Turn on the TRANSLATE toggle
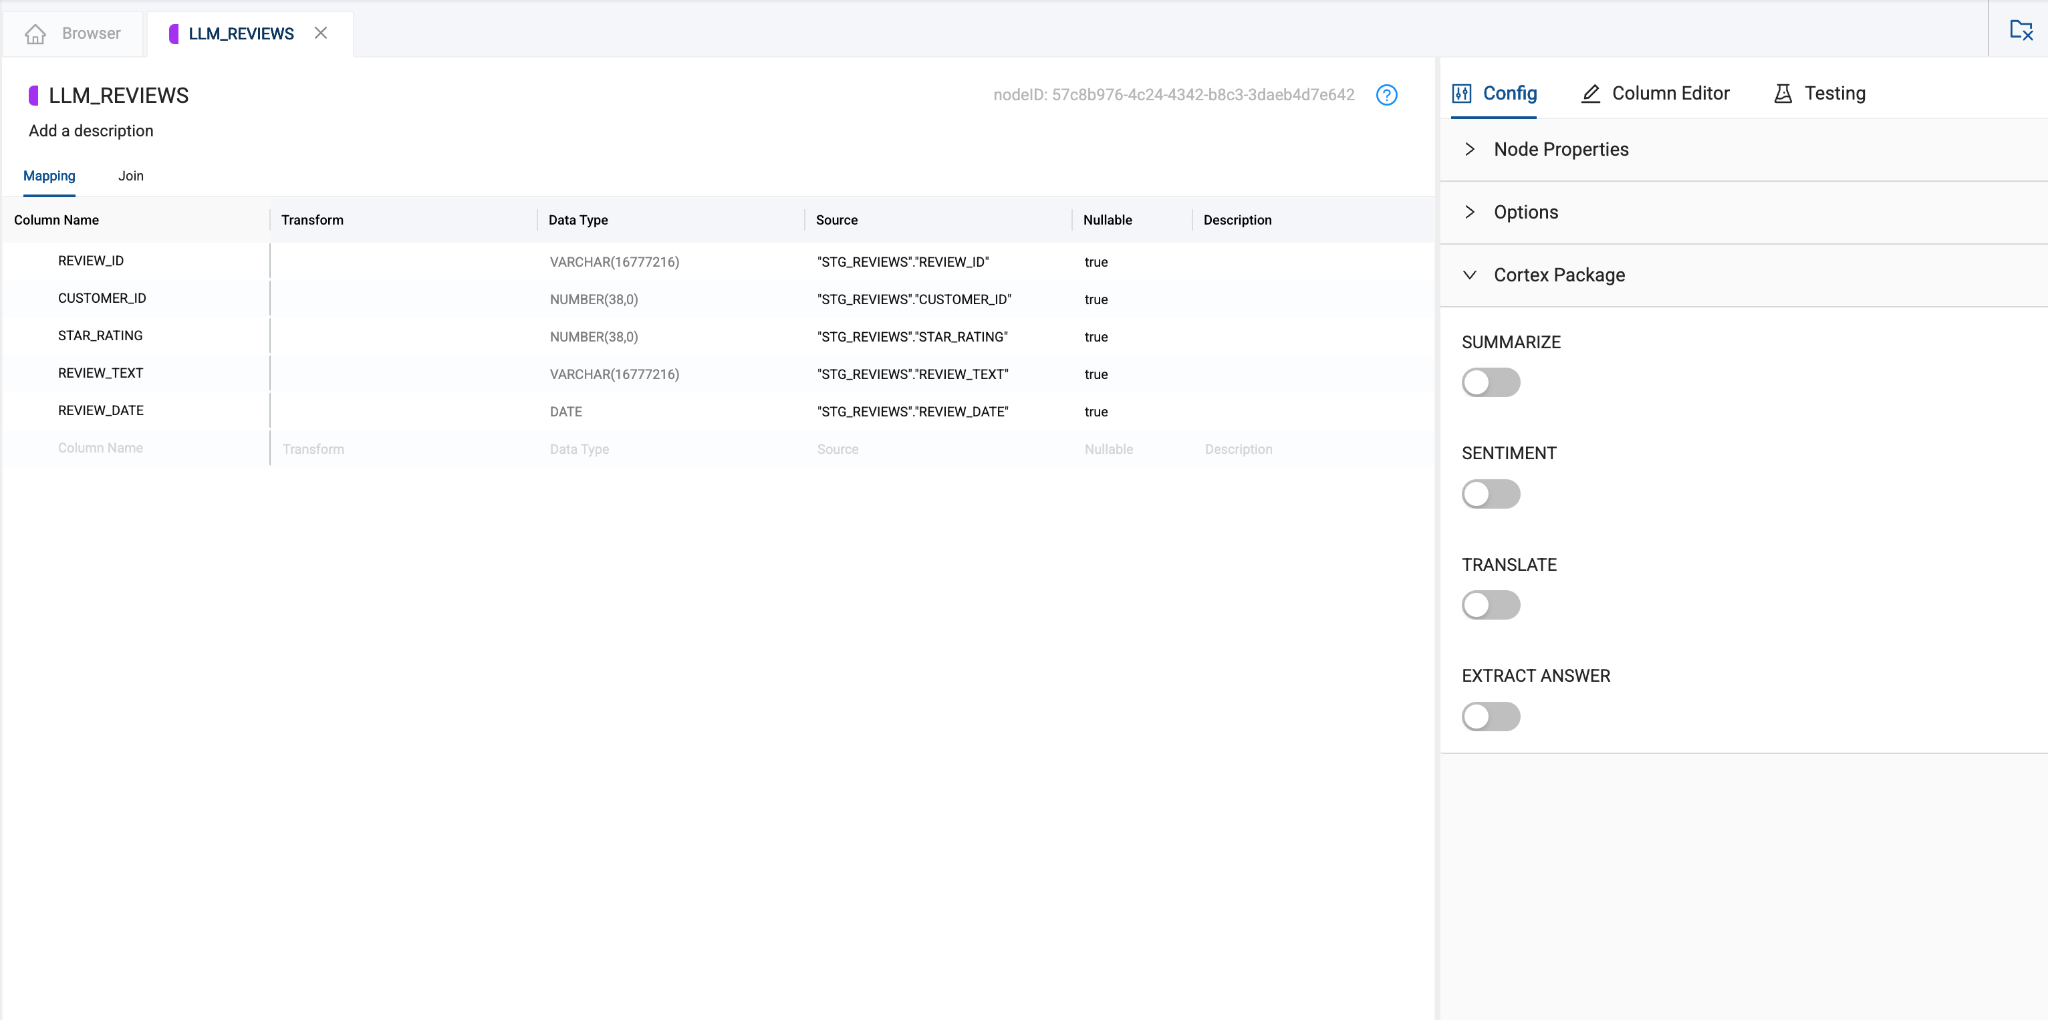 pos(1491,605)
